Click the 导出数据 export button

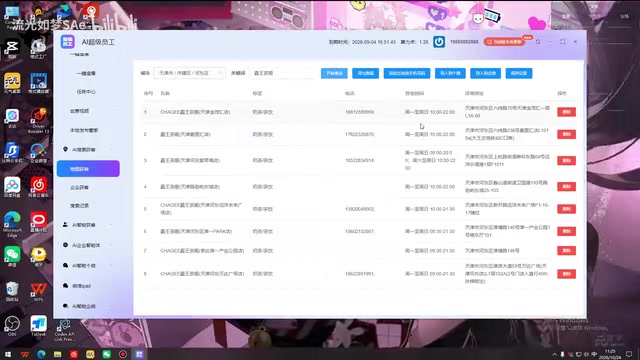click(x=365, y=73)
